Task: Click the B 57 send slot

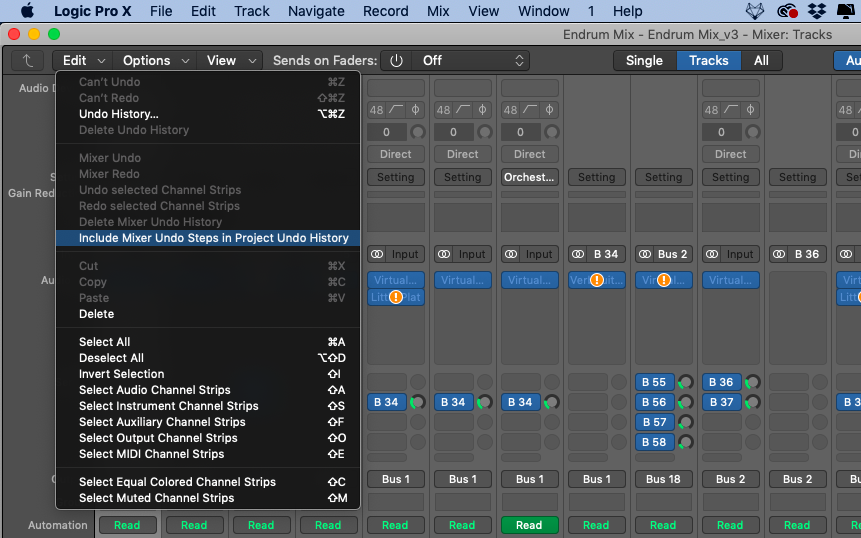Action: click(655, 422)
